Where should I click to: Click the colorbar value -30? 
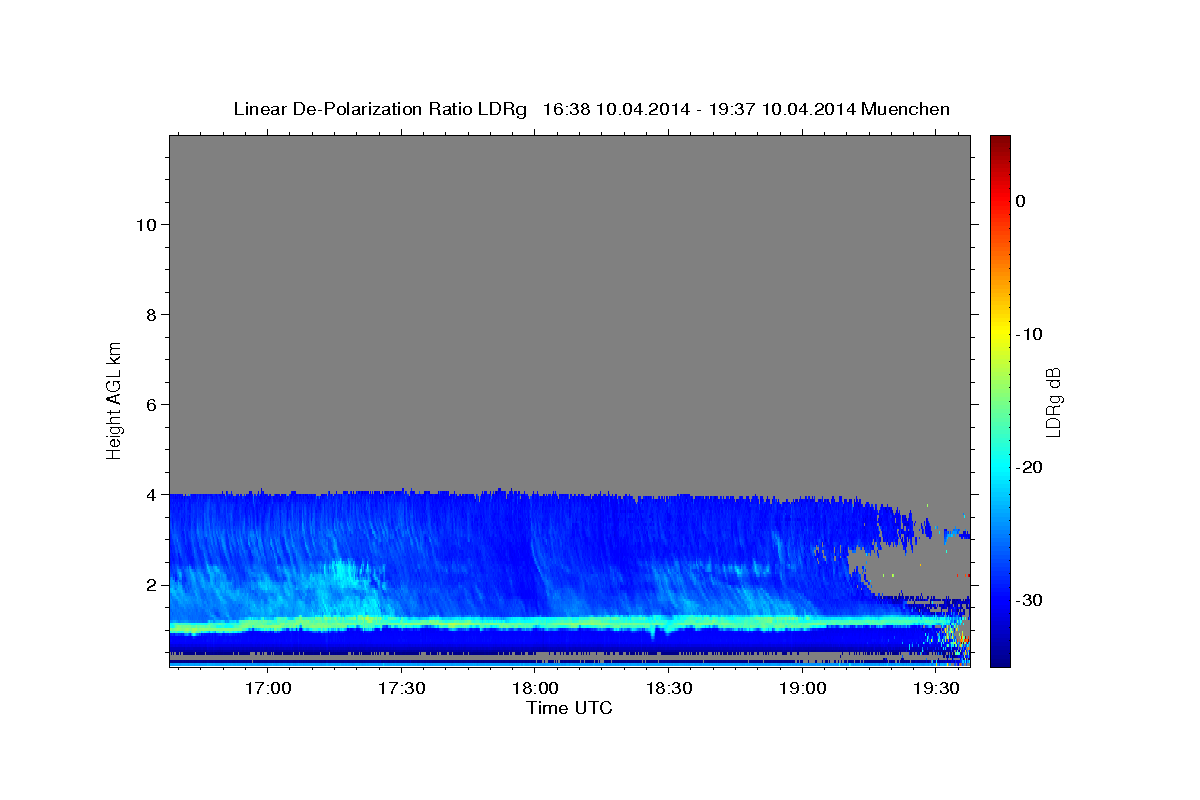[x=1030, y=600]
